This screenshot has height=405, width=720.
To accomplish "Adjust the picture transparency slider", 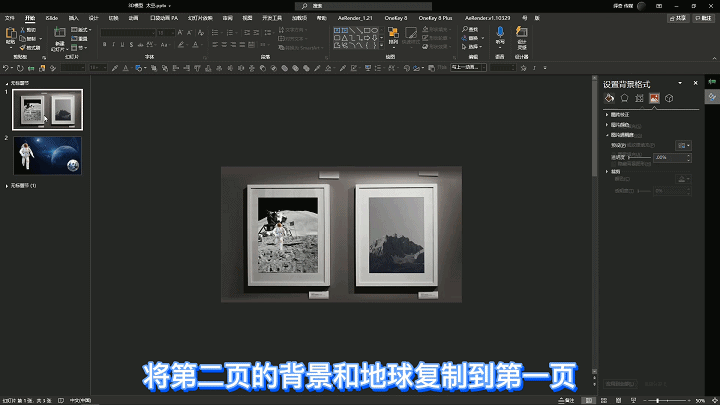I will coord(639,158).
